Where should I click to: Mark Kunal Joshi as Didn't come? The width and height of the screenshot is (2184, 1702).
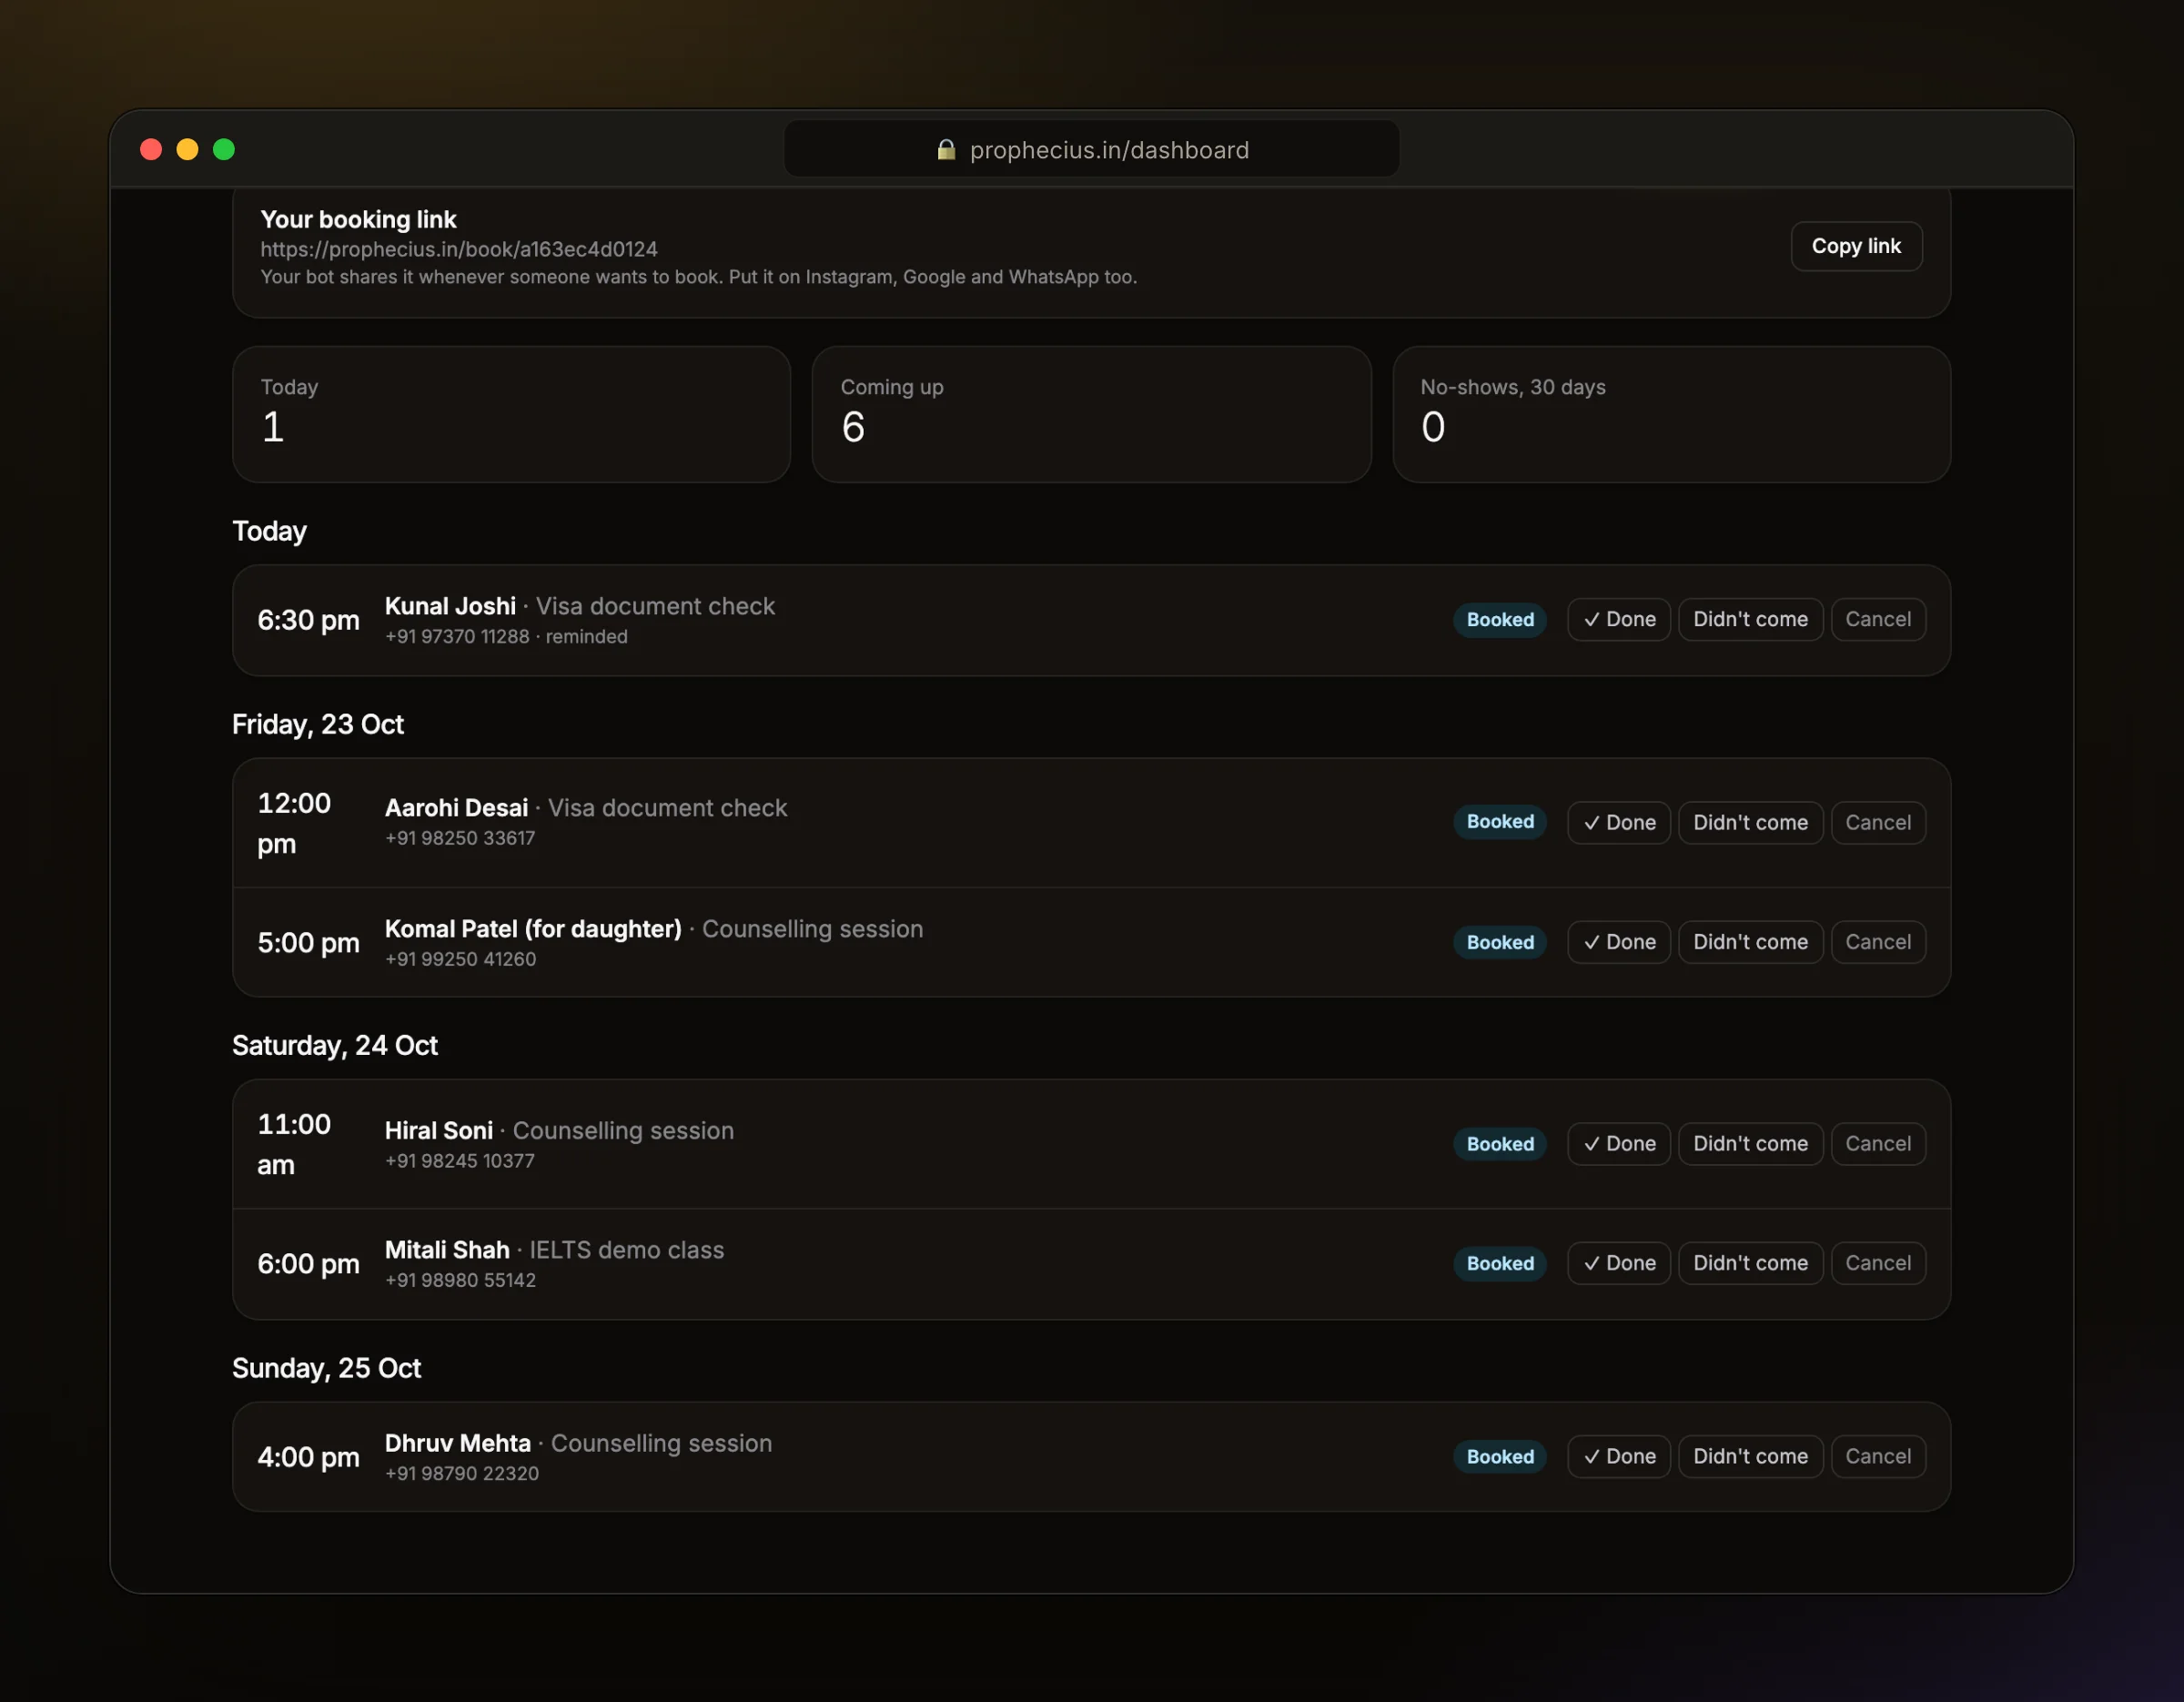[x=1750, y=619]
